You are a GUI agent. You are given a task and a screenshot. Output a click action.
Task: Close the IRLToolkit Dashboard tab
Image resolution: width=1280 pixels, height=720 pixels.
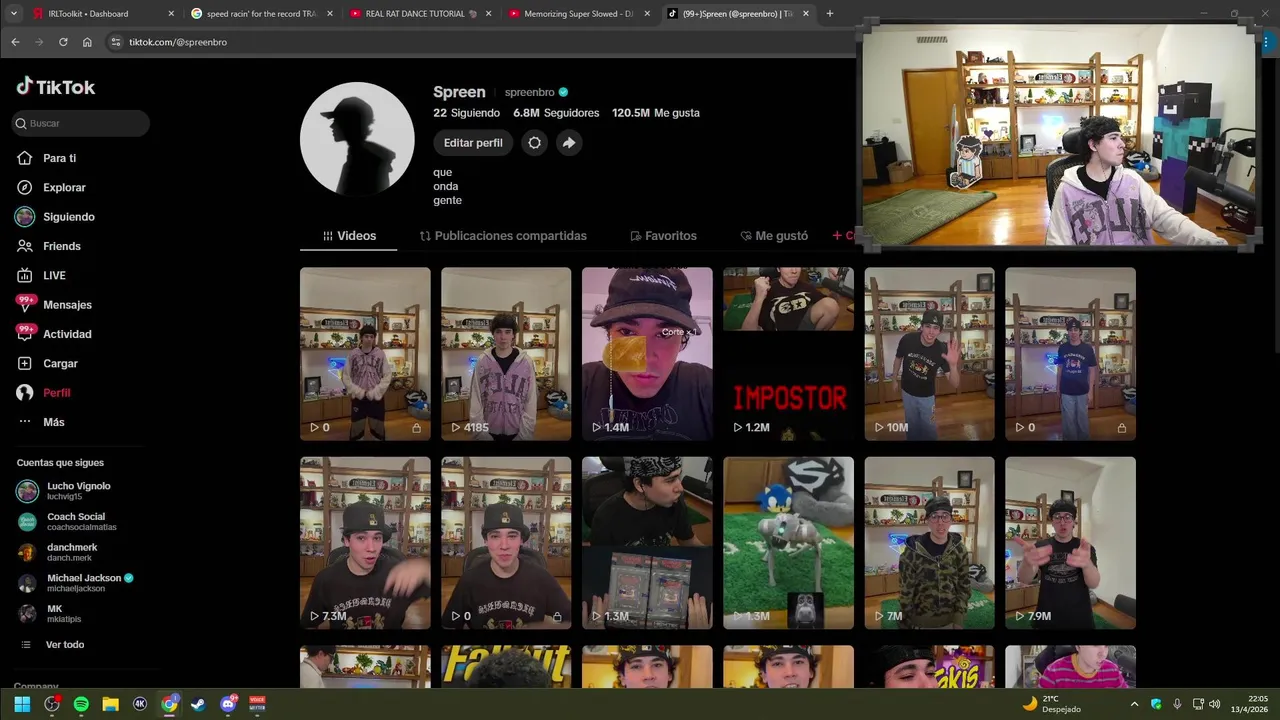171,14
